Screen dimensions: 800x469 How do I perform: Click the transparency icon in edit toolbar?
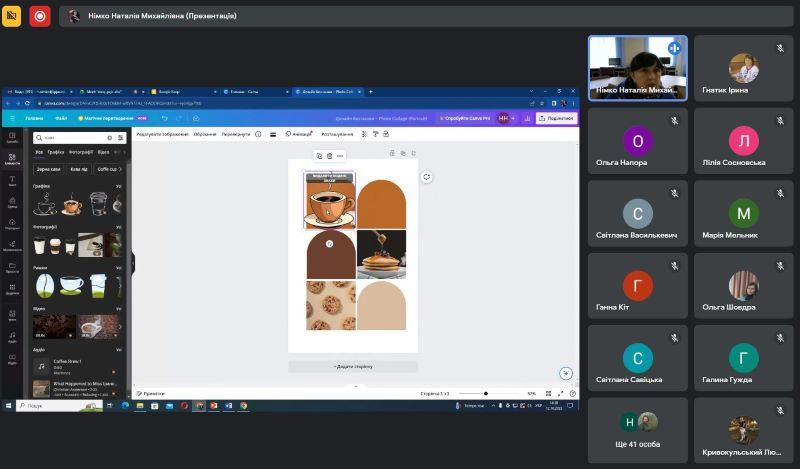[x=364, y=134]
